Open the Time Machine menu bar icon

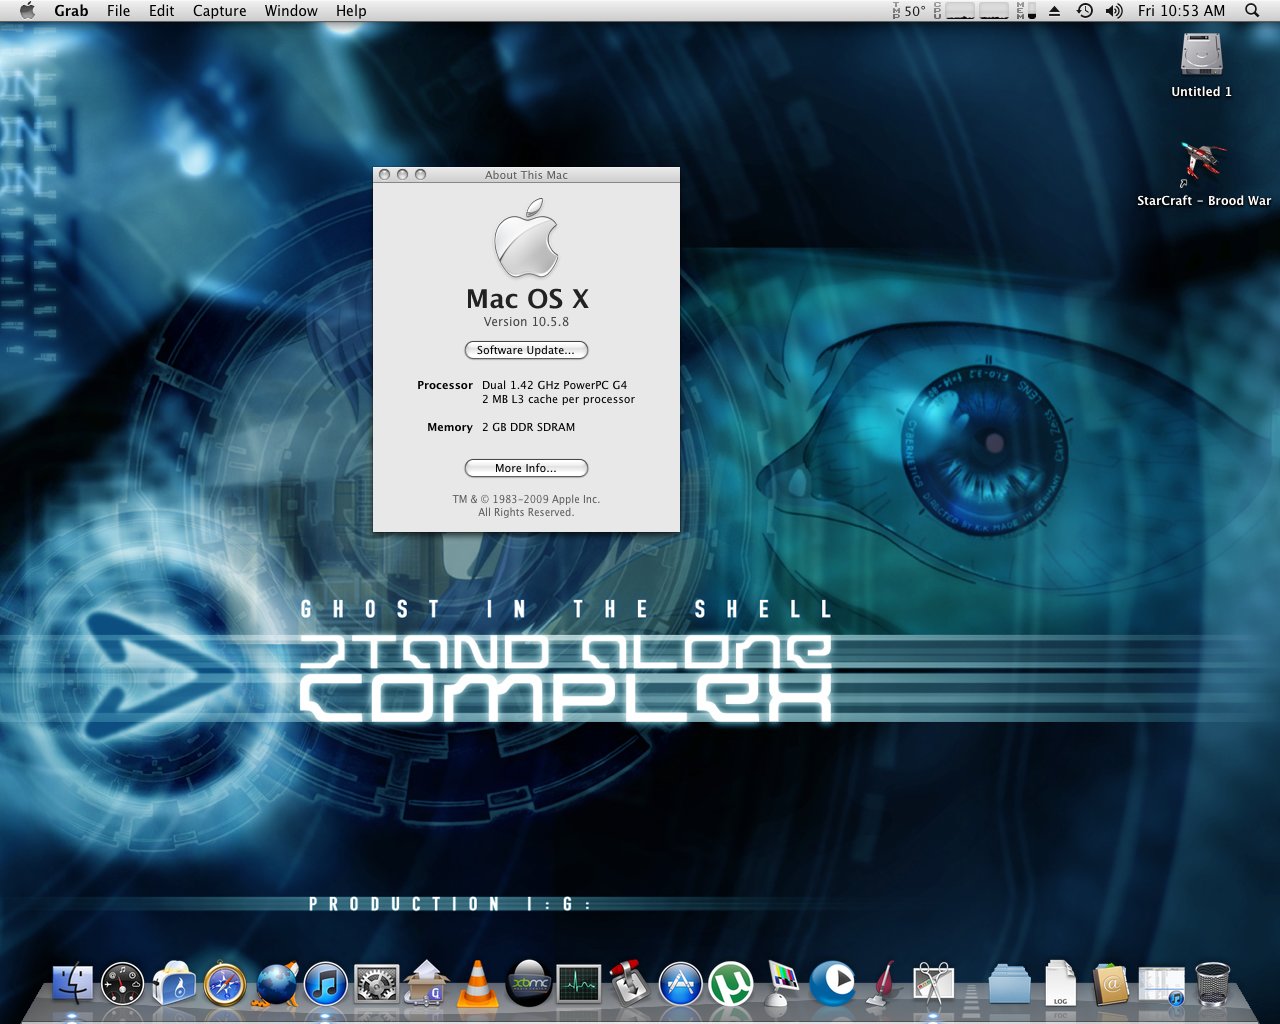coord(1085,11)
